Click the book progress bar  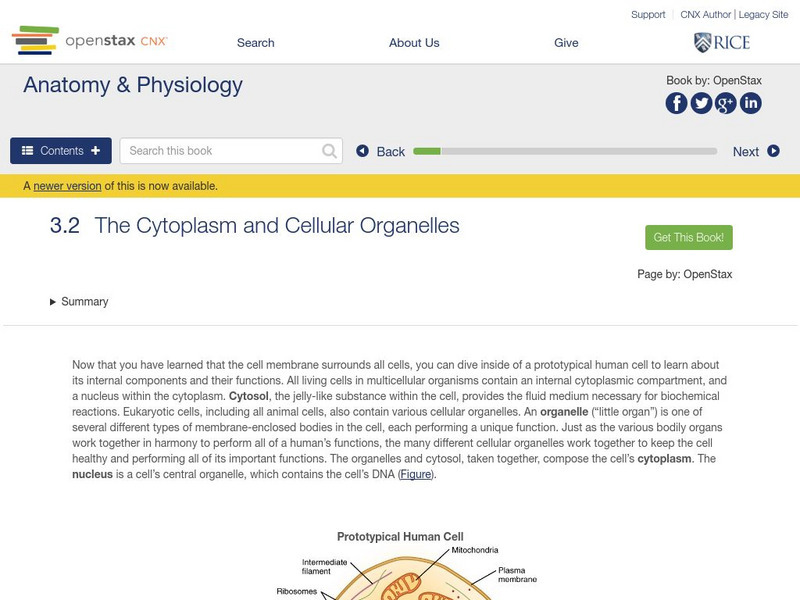(x=565, y=151)
